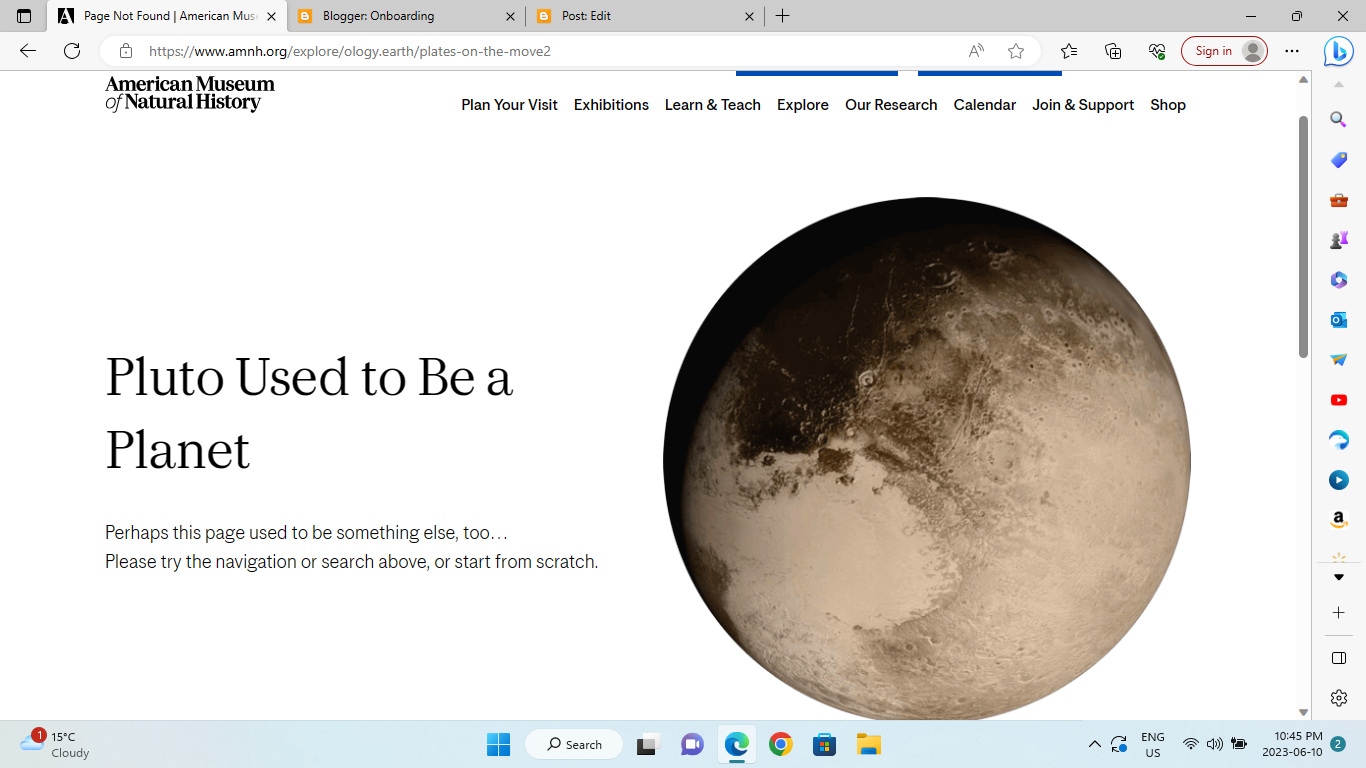Open the Learn & Teach menu

pos(713,105)
